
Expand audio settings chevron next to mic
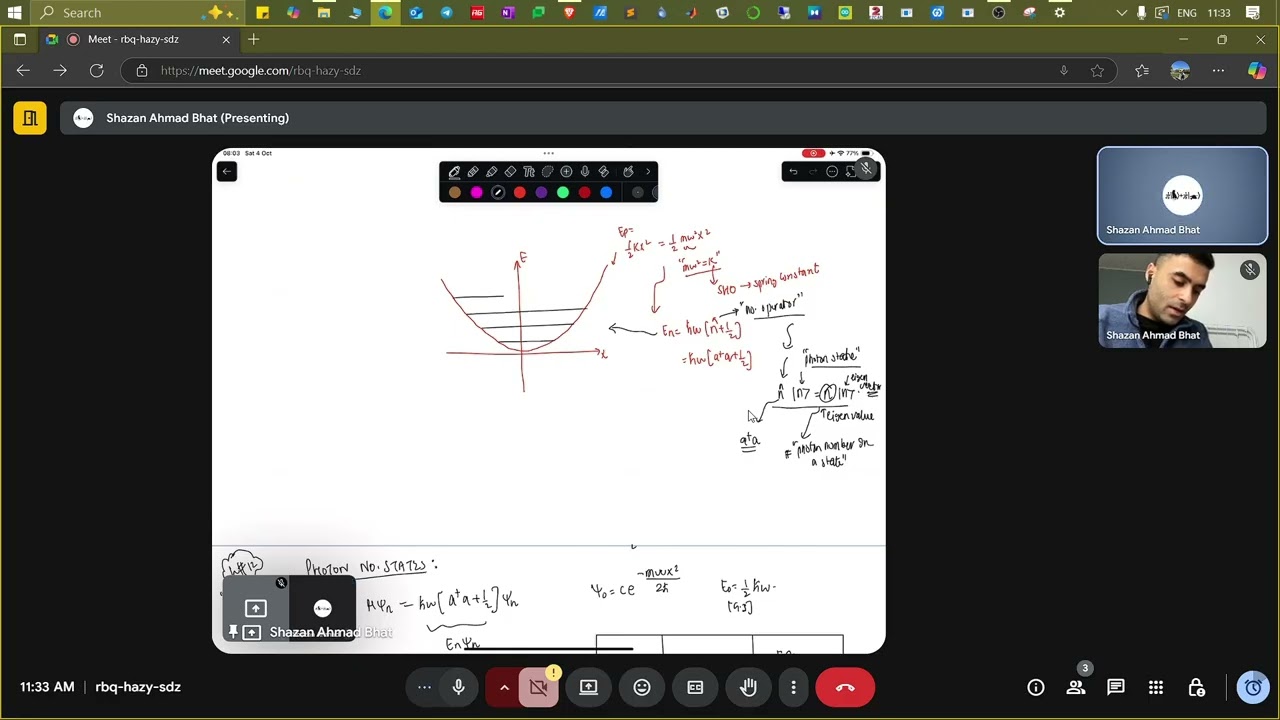pyautogui.click(x=504, y=687)
